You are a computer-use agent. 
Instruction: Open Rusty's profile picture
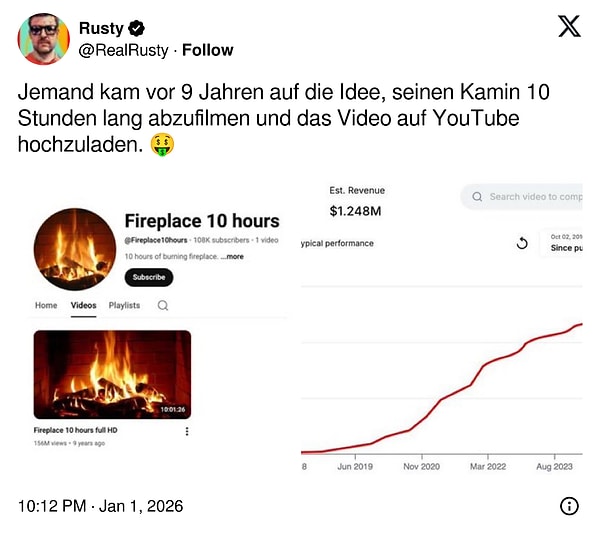click(43, 39)
